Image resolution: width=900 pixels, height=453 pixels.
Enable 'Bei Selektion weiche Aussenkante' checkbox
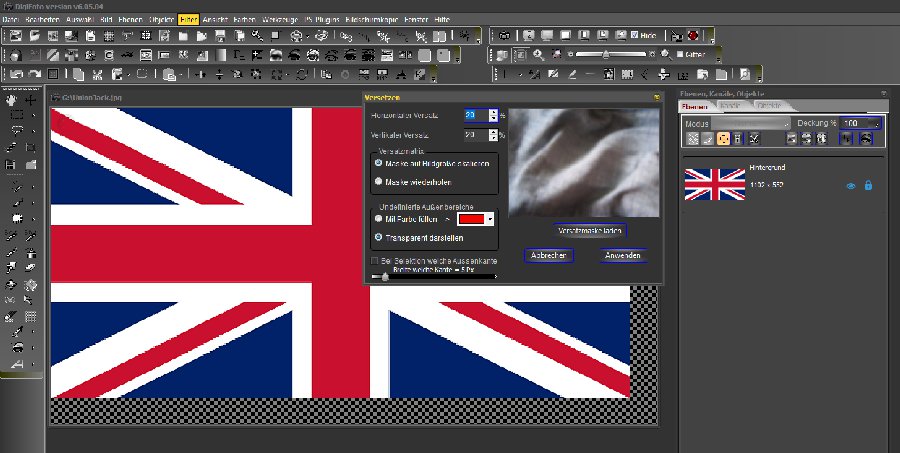coord(375,260)
